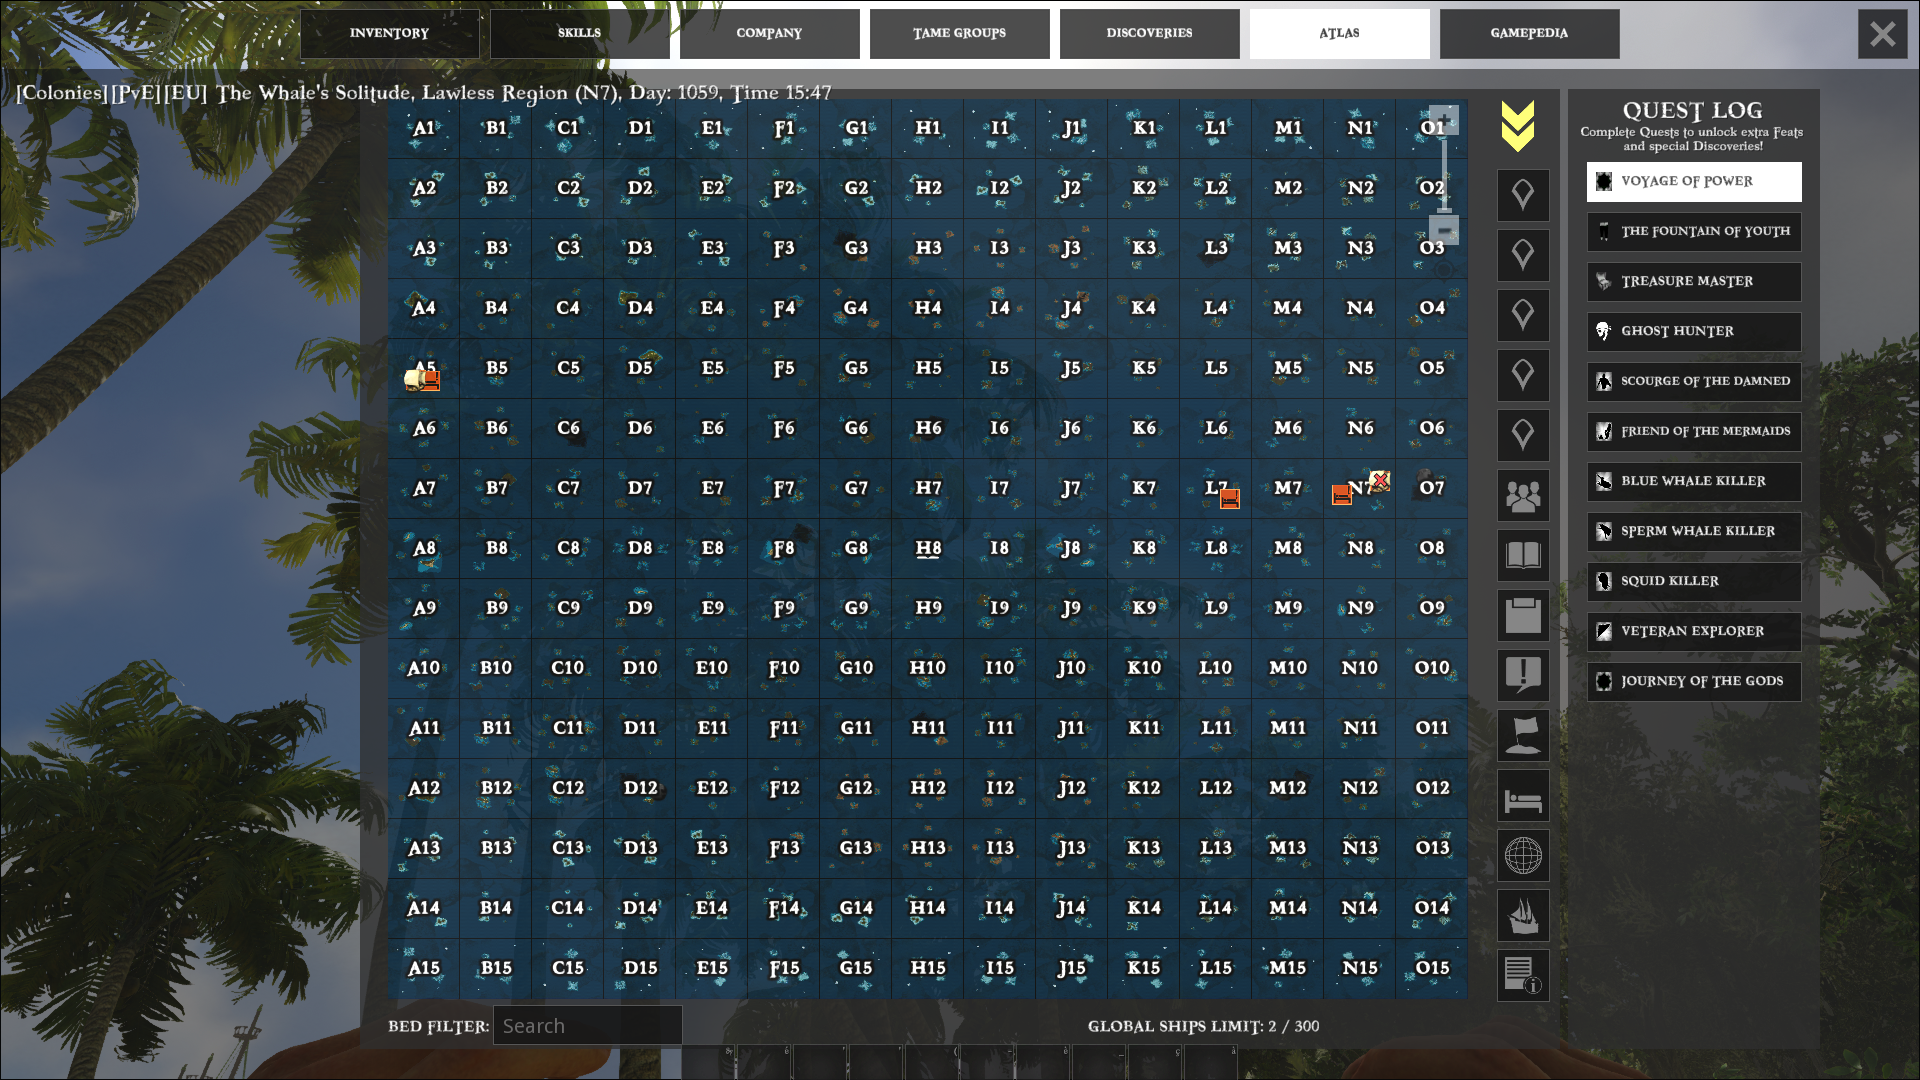The image size is (1920, 1080).
Task: Select the Atlas tab
Action: click(1340, 34)
